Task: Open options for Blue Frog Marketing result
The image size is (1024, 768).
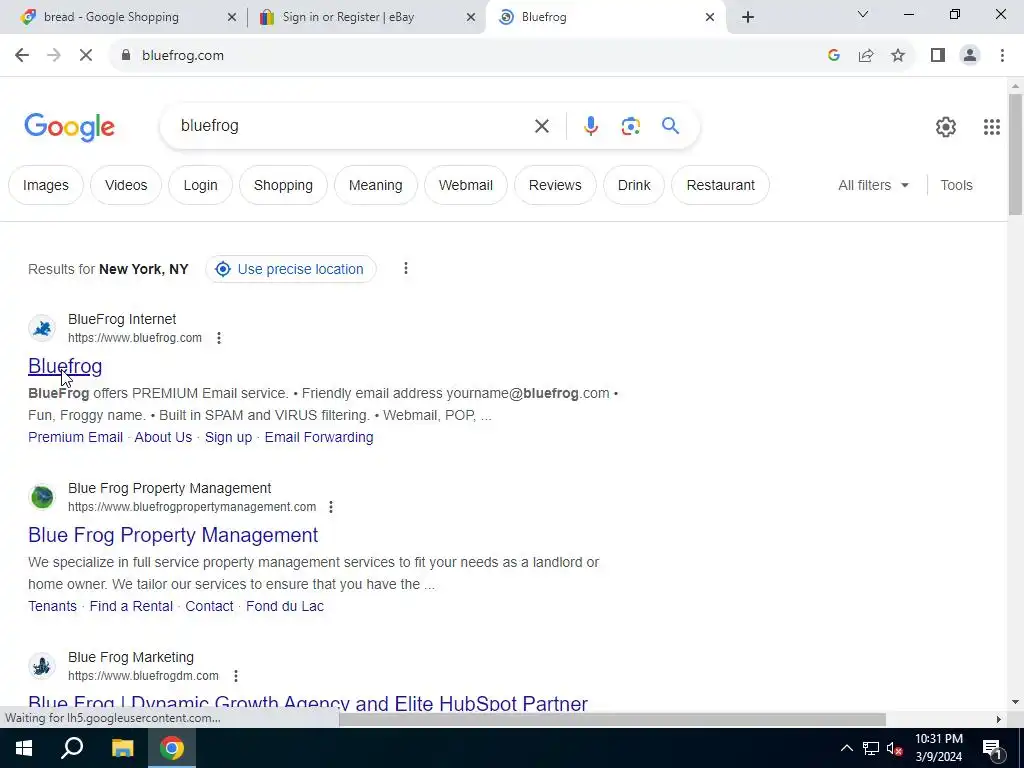Action: pyautogui.click(x=236, y=676)
